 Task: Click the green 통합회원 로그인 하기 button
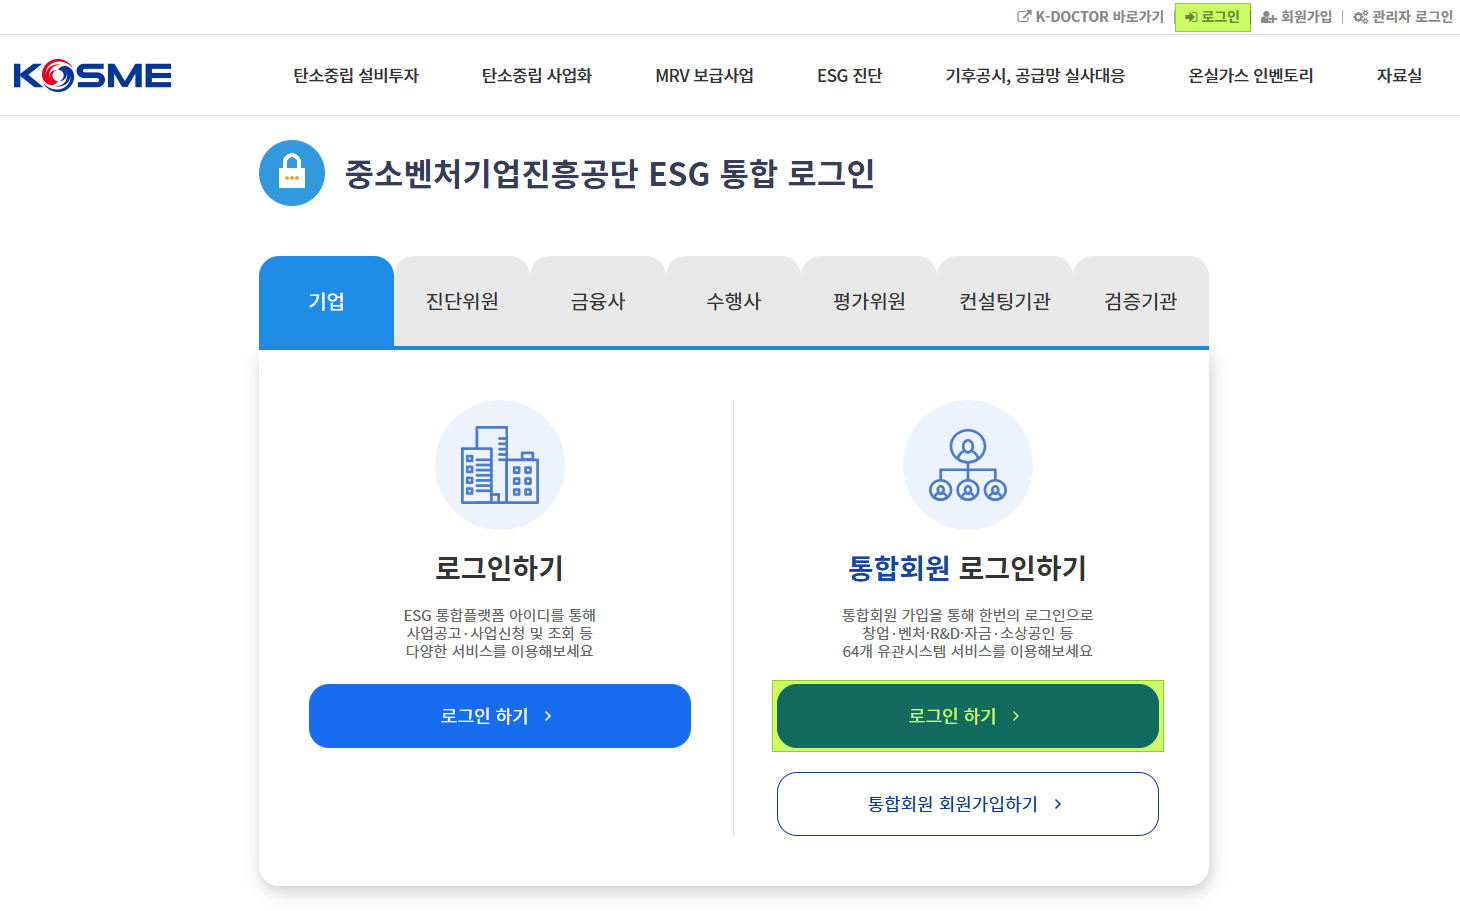(968, 716)
